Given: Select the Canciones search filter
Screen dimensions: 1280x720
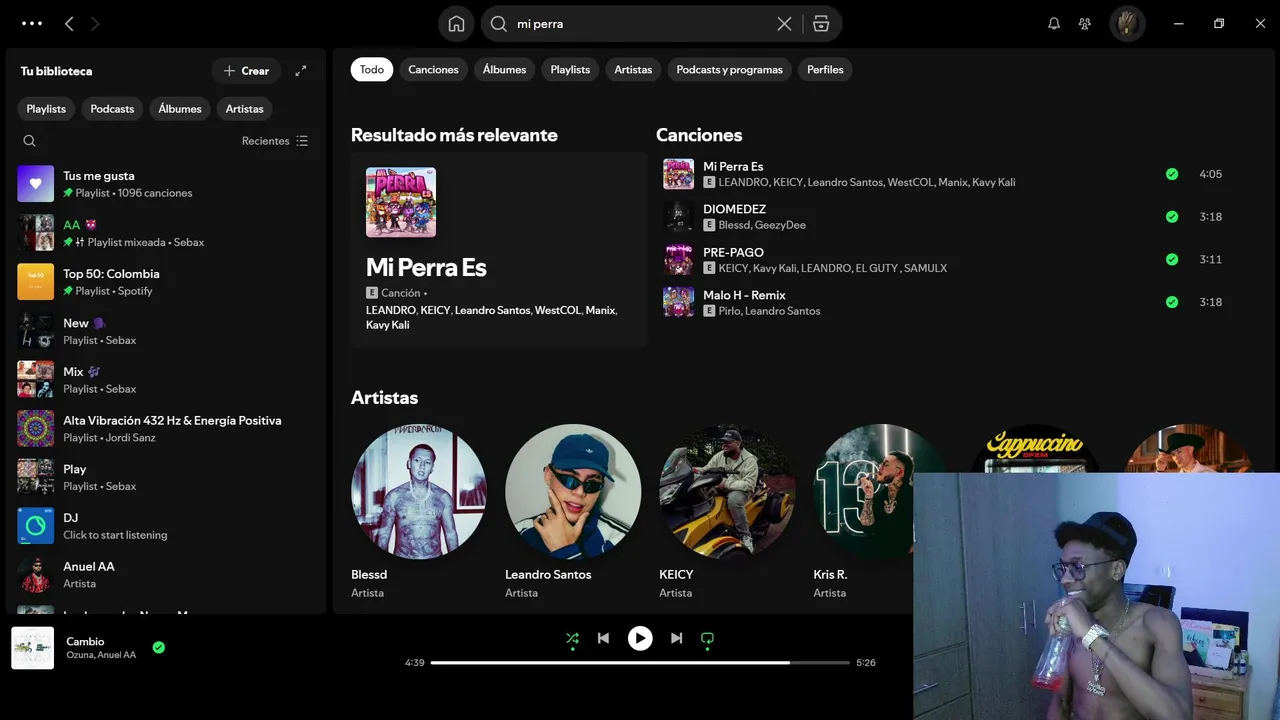Looking at the screenshot, I should [433, 69].
